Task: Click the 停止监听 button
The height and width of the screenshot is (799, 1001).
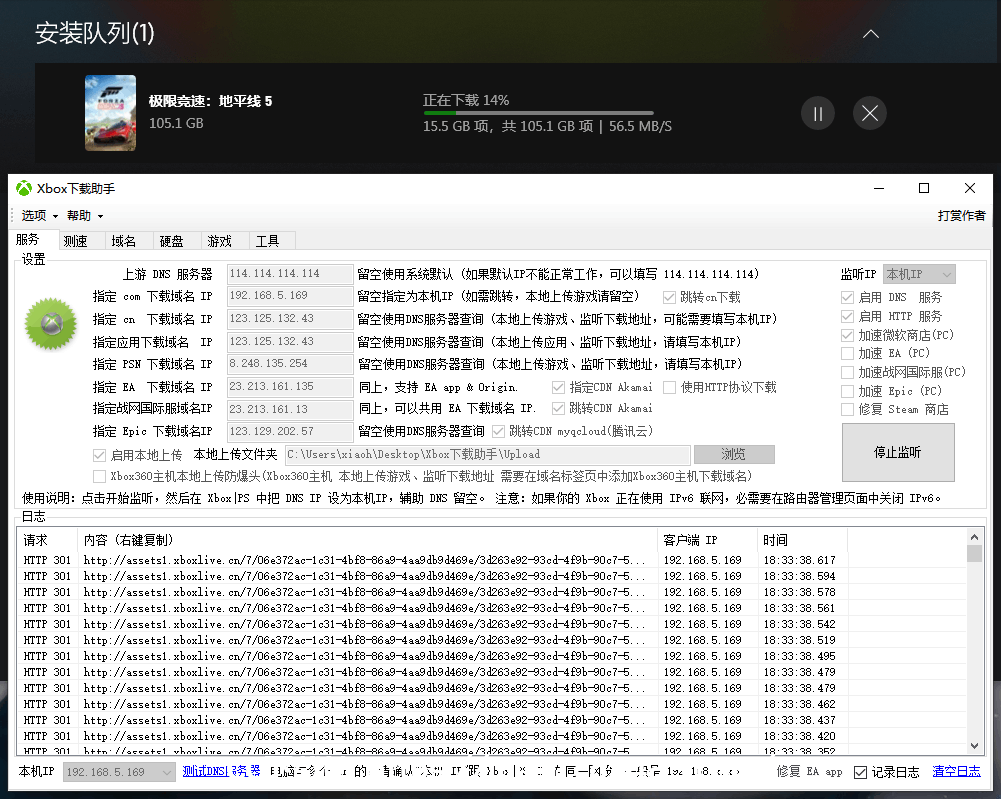Action: point(898,452)
